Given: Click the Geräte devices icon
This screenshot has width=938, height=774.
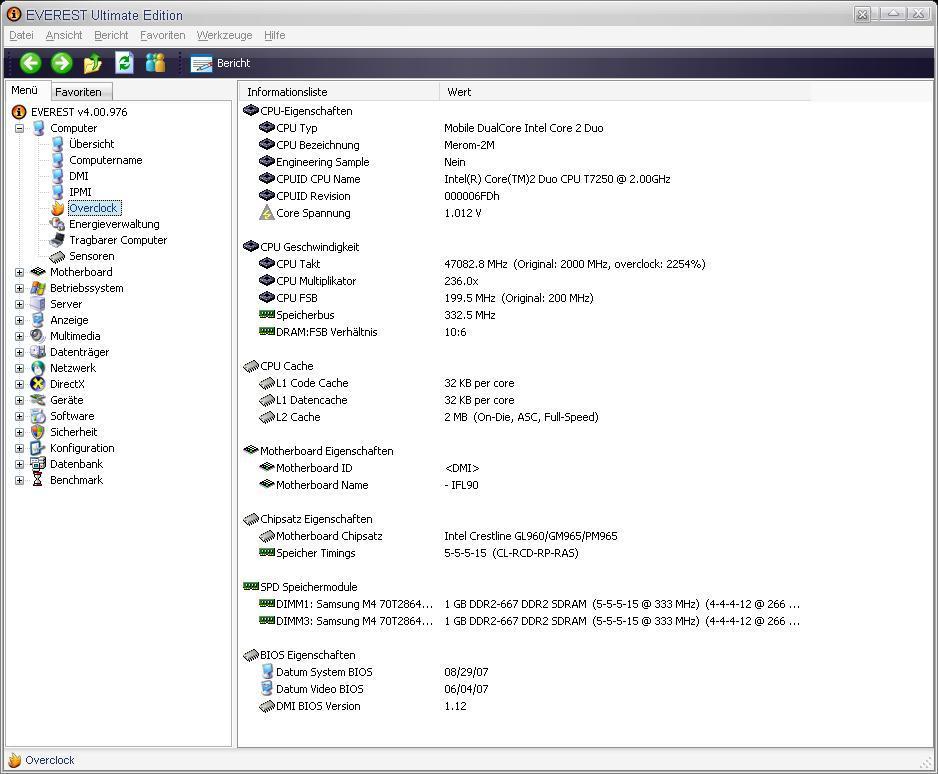Looking at the screenshot, I should coord(38,400).
